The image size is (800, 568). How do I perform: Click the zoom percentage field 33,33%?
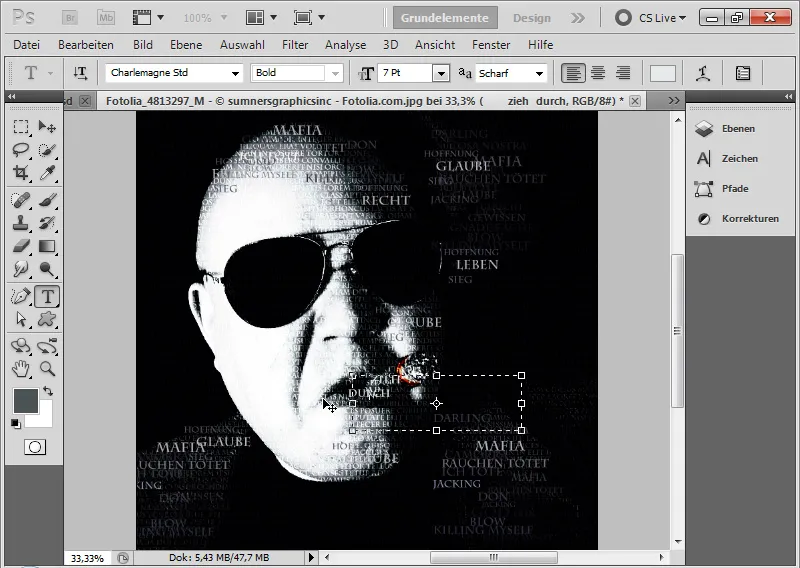pyautogui.click(x=87, y=558)
